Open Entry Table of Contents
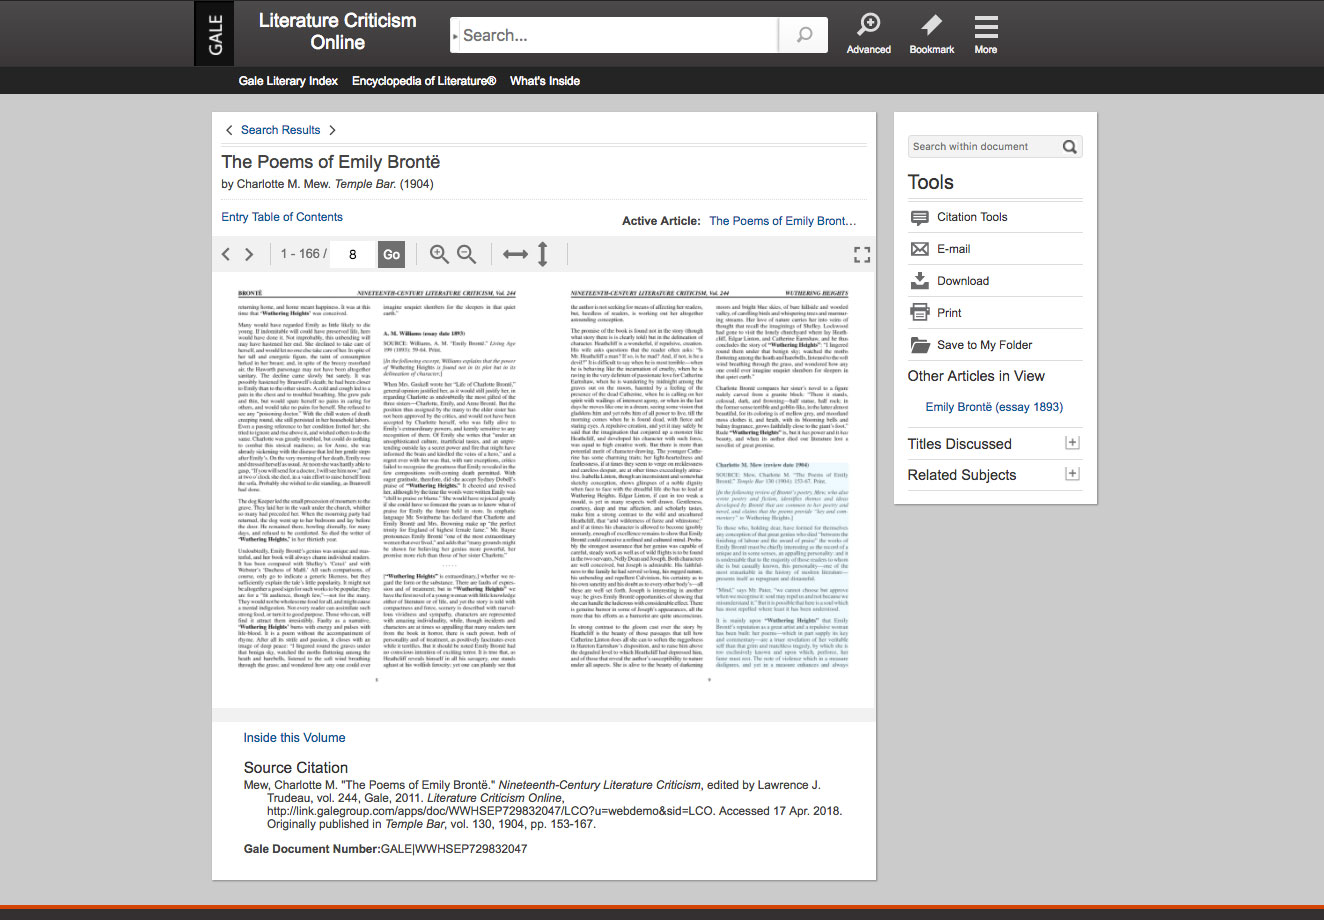The image size is (1324, 920). (x=282, y=217)
